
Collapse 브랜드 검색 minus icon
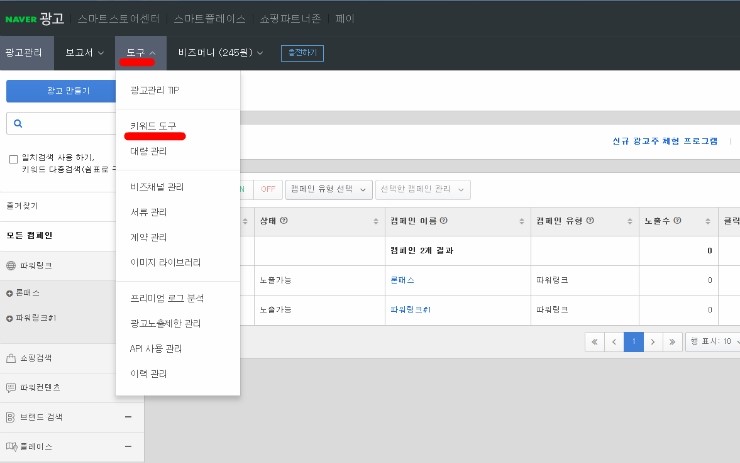pos(128,417)
